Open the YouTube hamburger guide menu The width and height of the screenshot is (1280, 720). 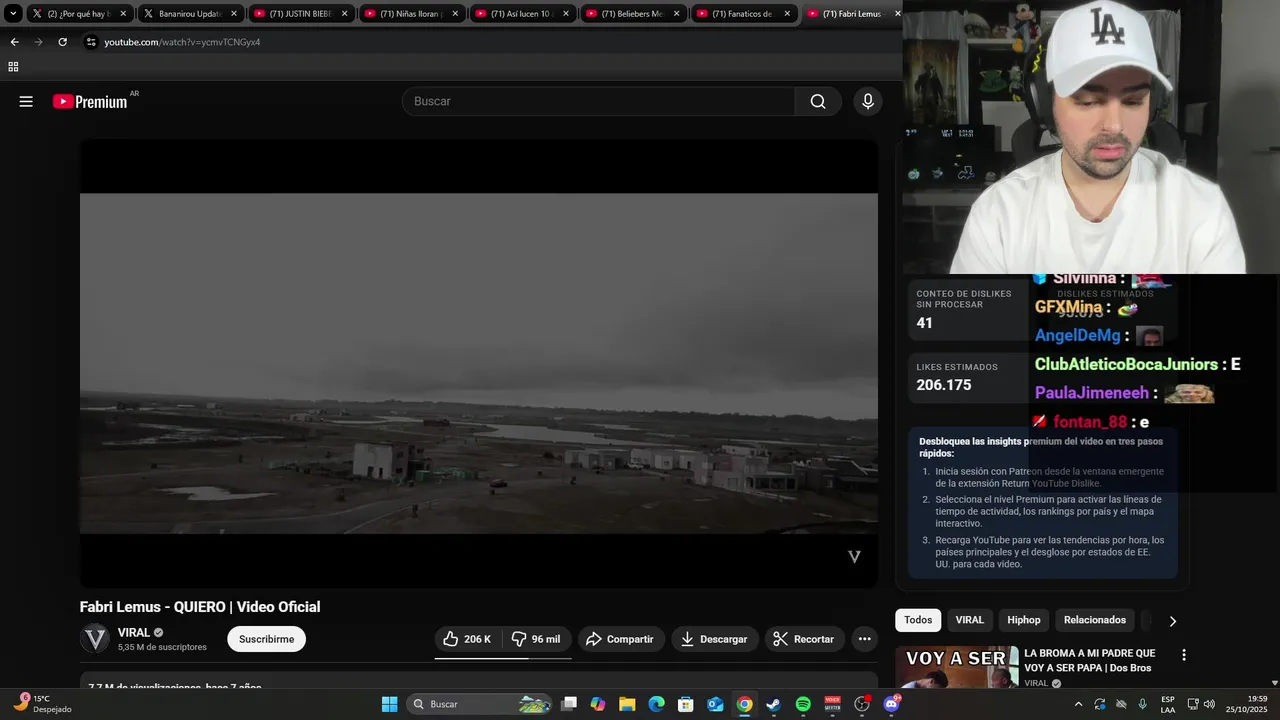pyautogui.click(x=26, y=101)
